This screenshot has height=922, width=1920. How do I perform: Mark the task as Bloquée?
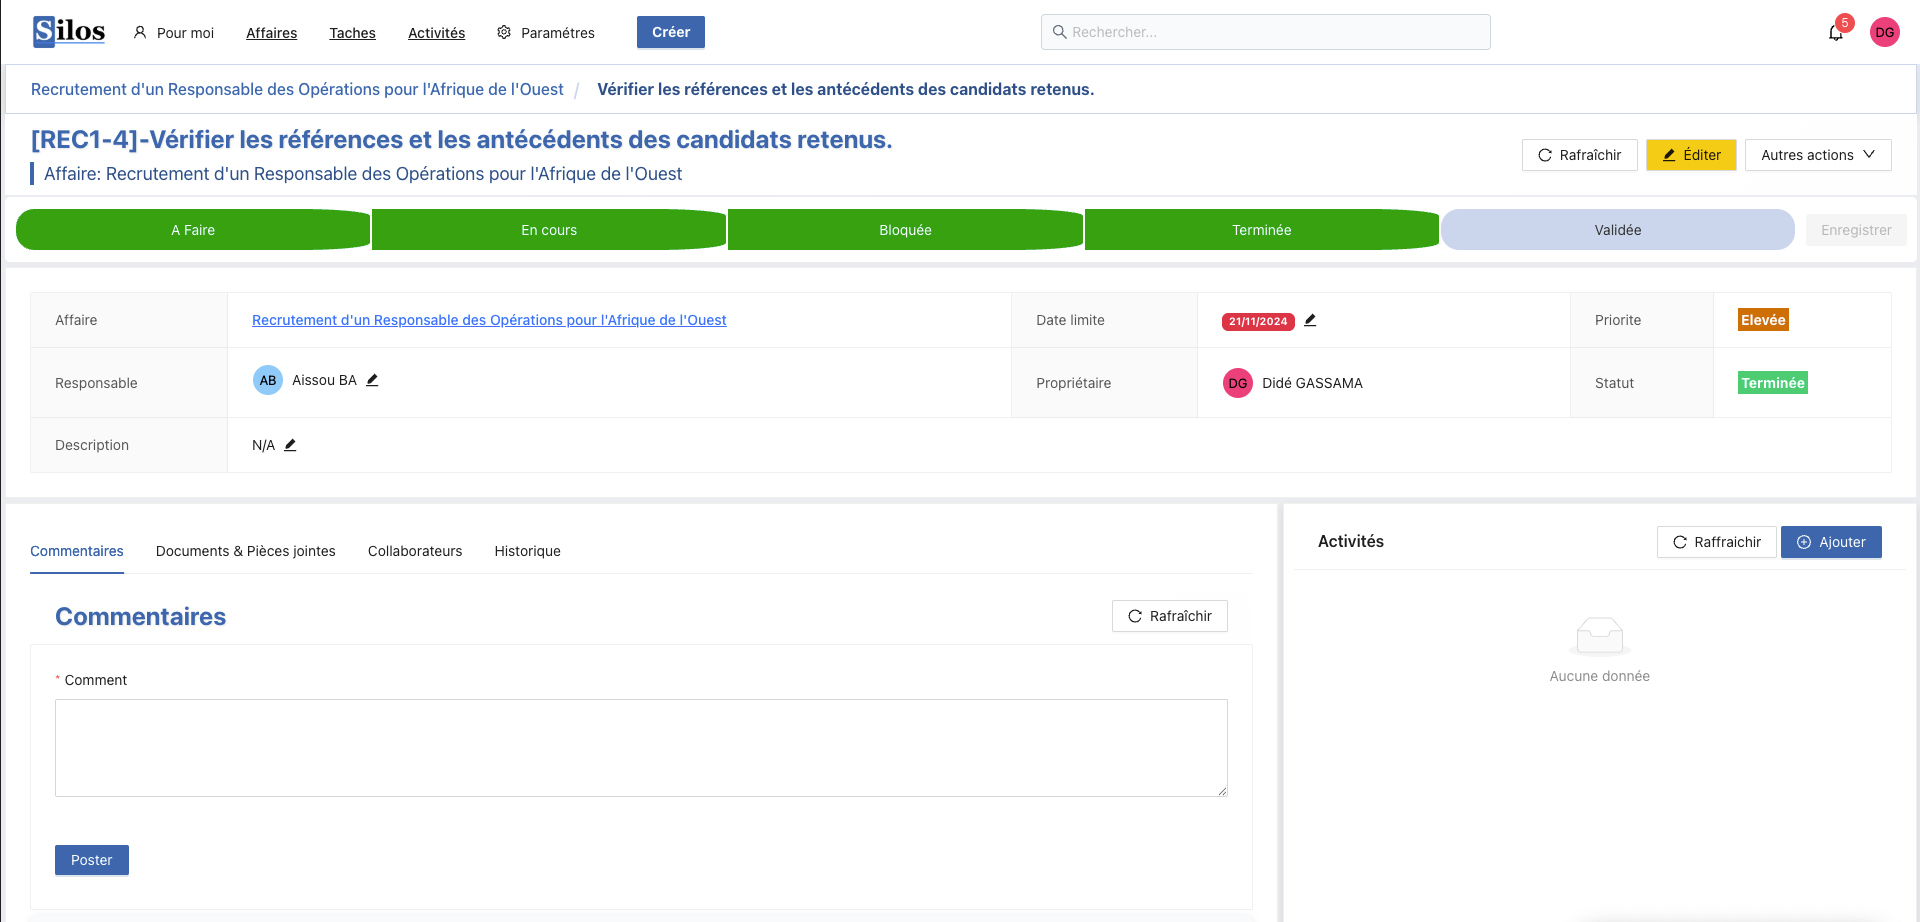click(x=905, y=230)
